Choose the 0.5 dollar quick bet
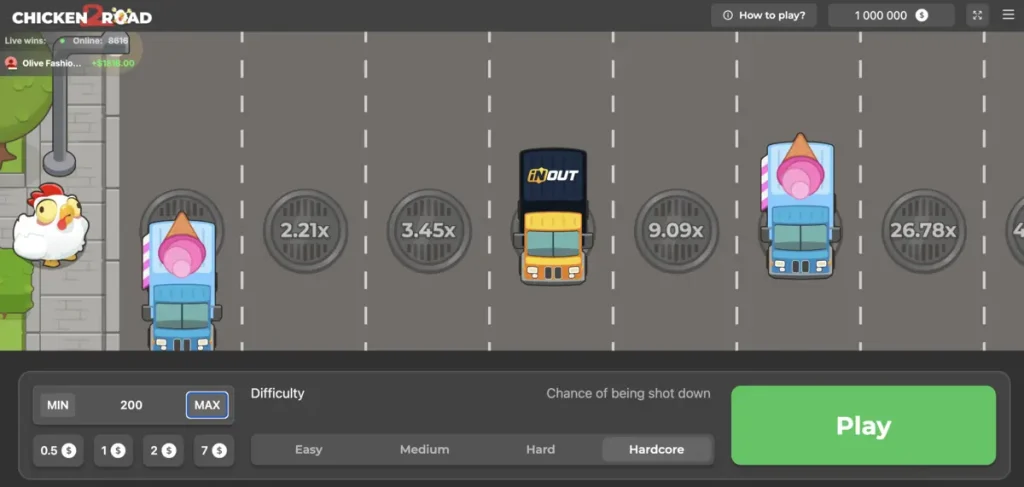Screen dimensions: 1024x487 pyautogui.click(x=58, y=451)
